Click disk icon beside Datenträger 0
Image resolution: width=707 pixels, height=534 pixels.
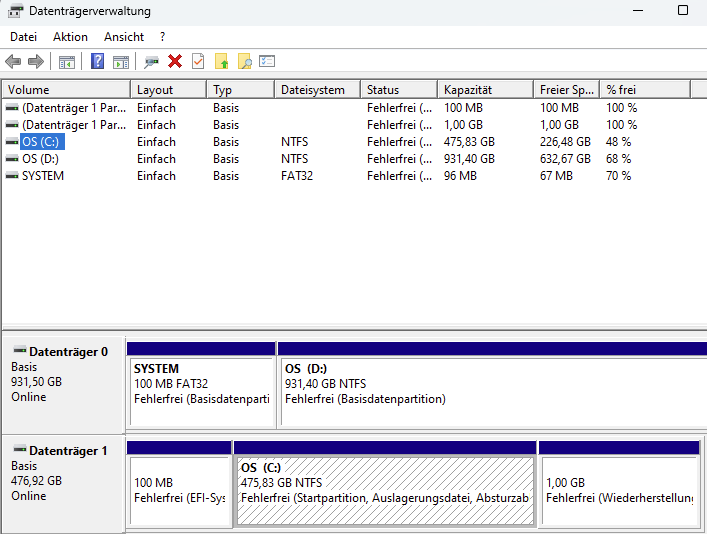(x=20, y=350)
